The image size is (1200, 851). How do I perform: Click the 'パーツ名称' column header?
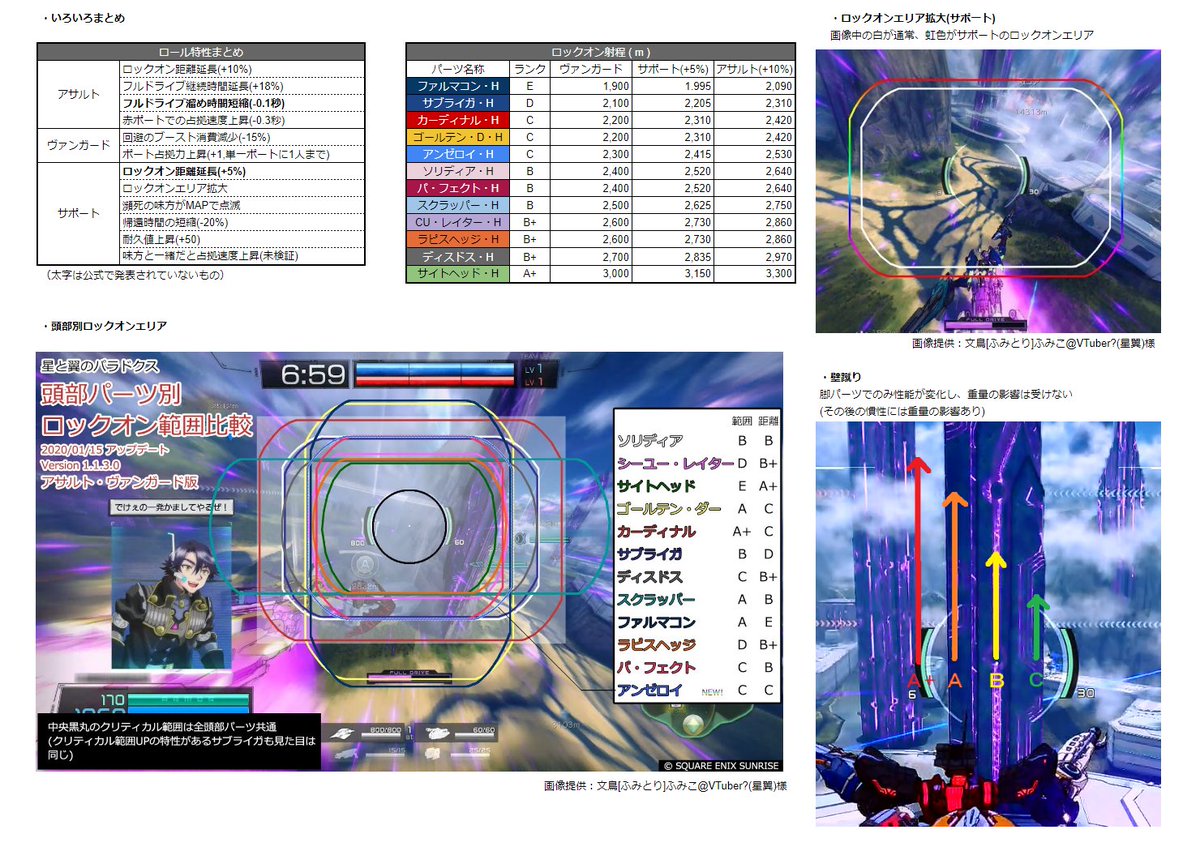458,69
